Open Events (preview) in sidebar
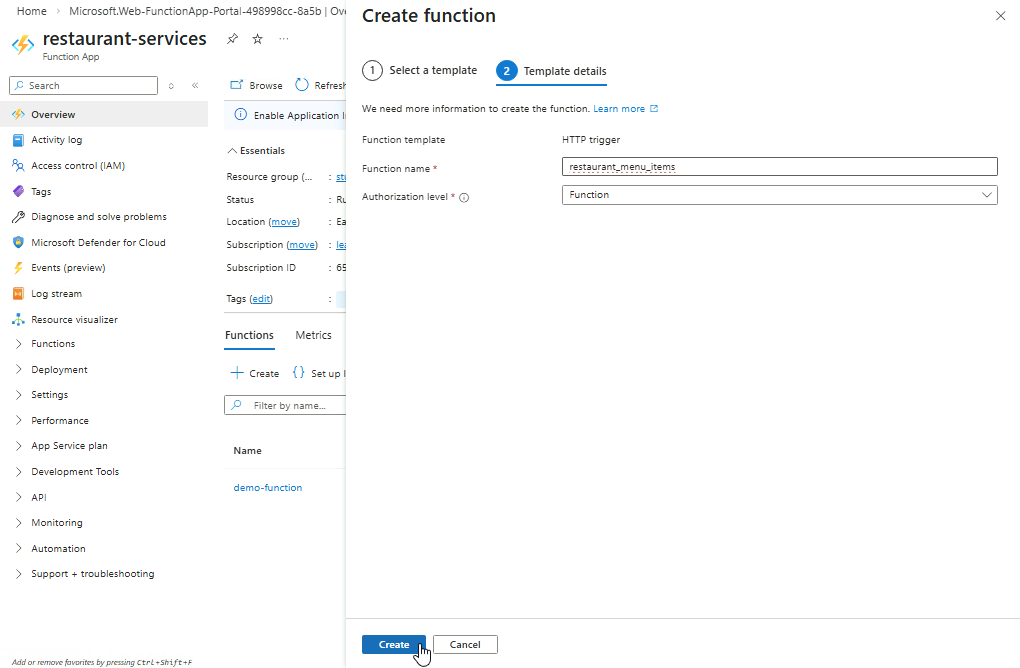 [x=67, y=268]
